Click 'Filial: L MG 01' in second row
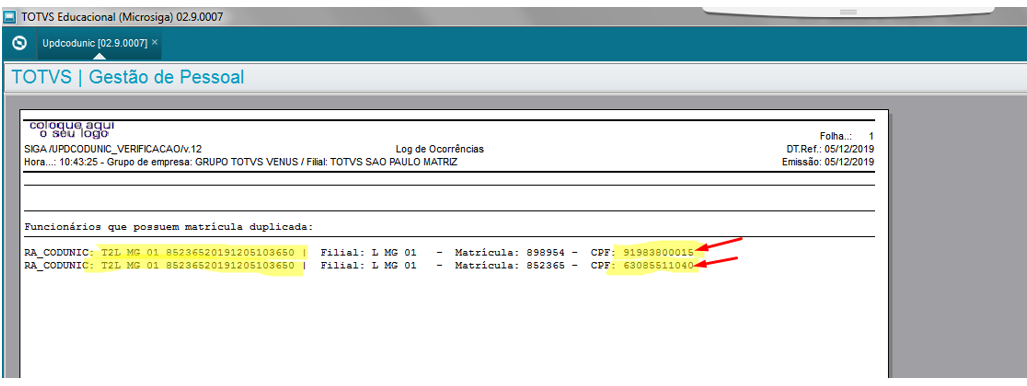Image resolution: width=1027 pixels, height=386 pixels. click(368, 265)
